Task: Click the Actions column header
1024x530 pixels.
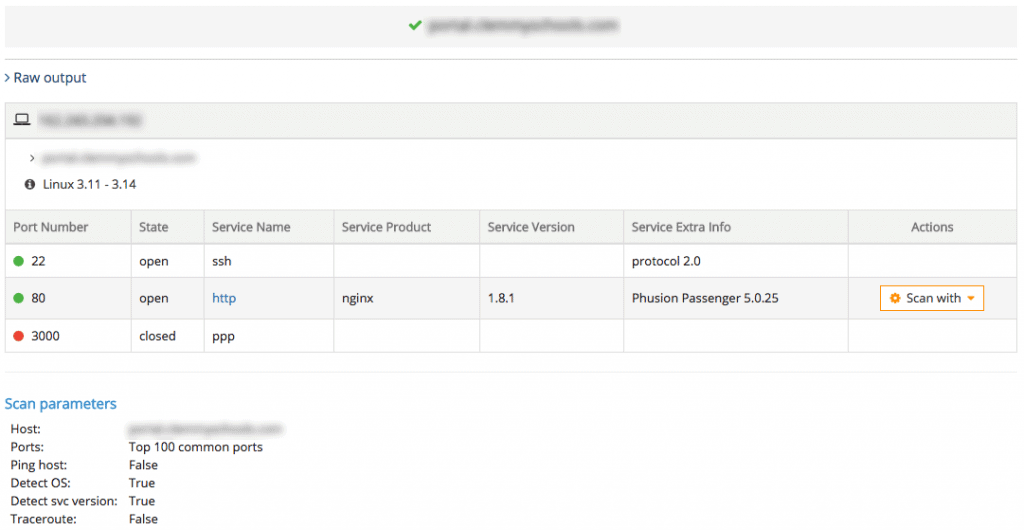Action: [932, 227]
